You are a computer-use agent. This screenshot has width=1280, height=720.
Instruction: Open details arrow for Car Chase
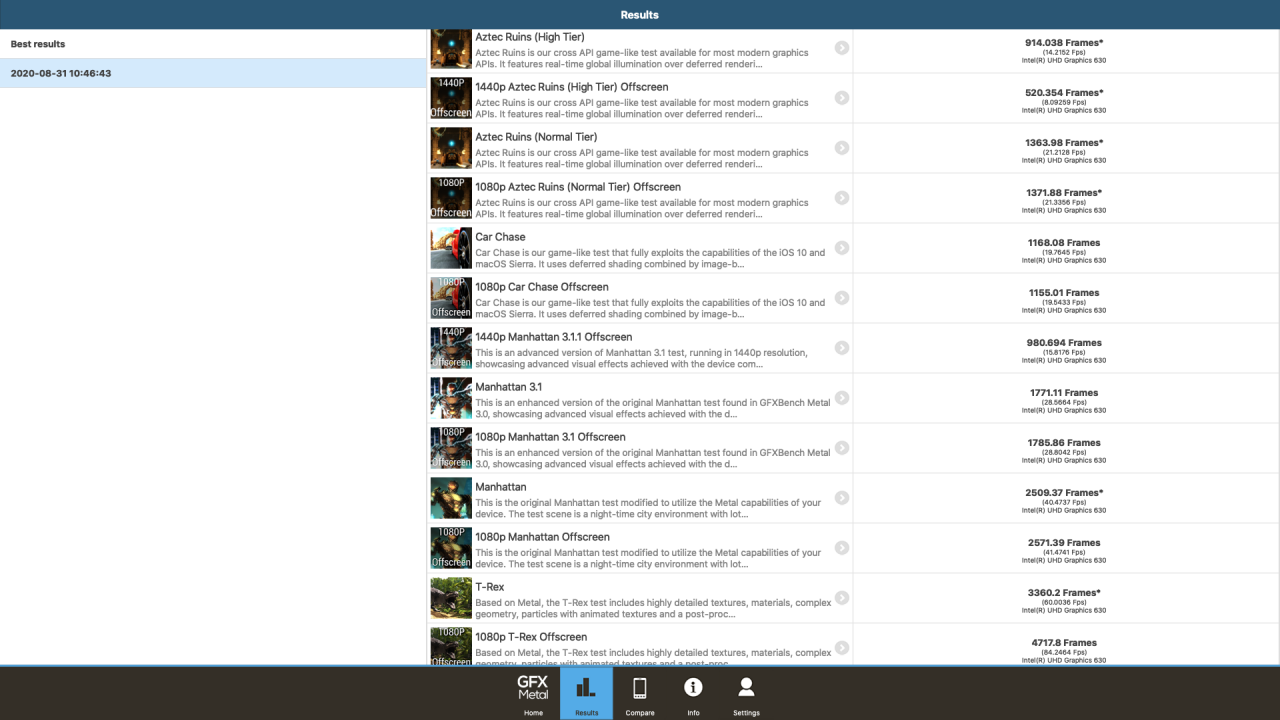[842, 248]
